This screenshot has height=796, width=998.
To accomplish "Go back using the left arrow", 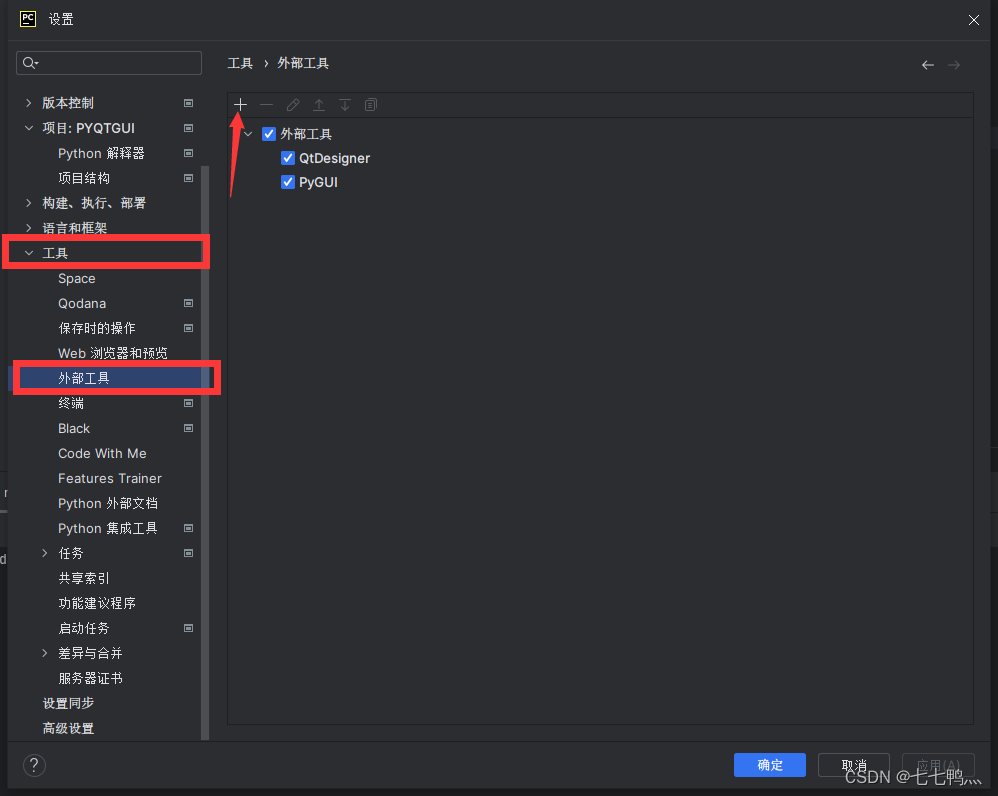I will [928, 65].
